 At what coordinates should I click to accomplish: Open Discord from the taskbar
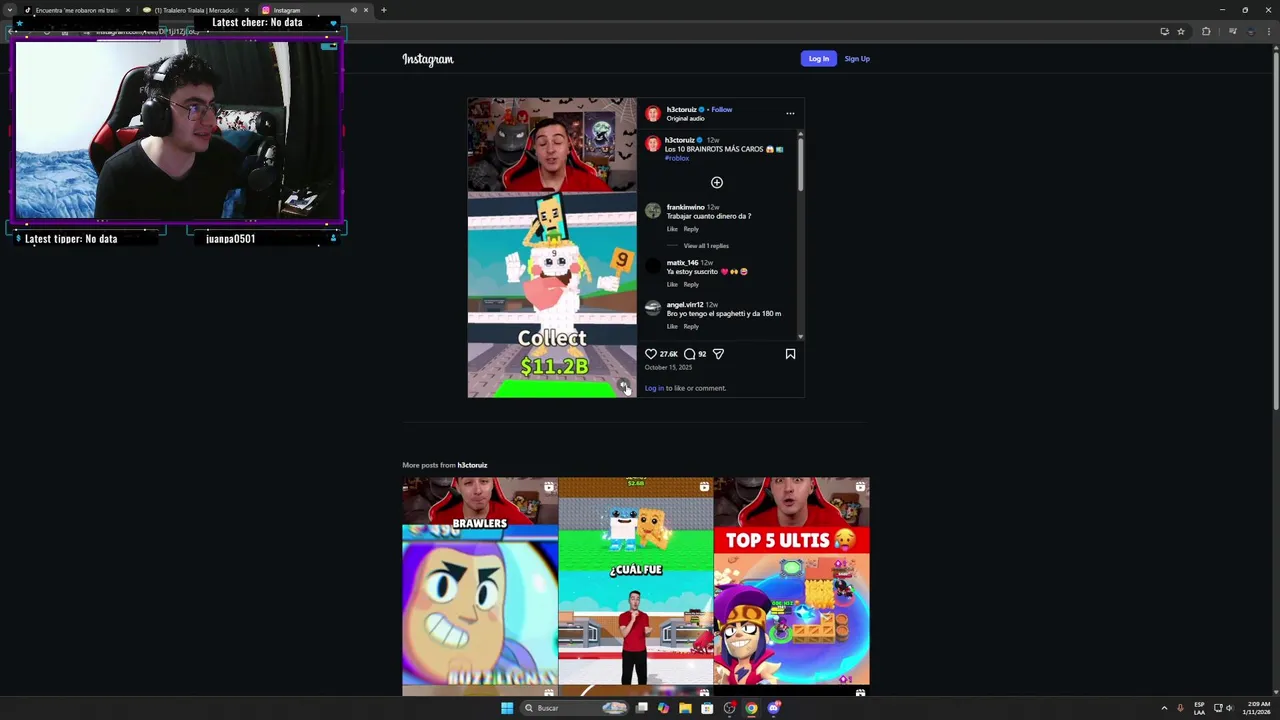773,708
